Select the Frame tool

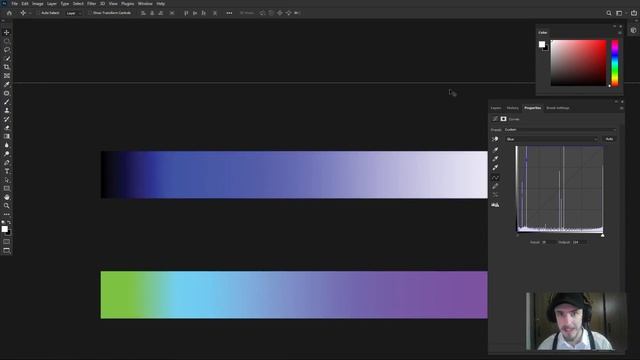coord(7,76)
